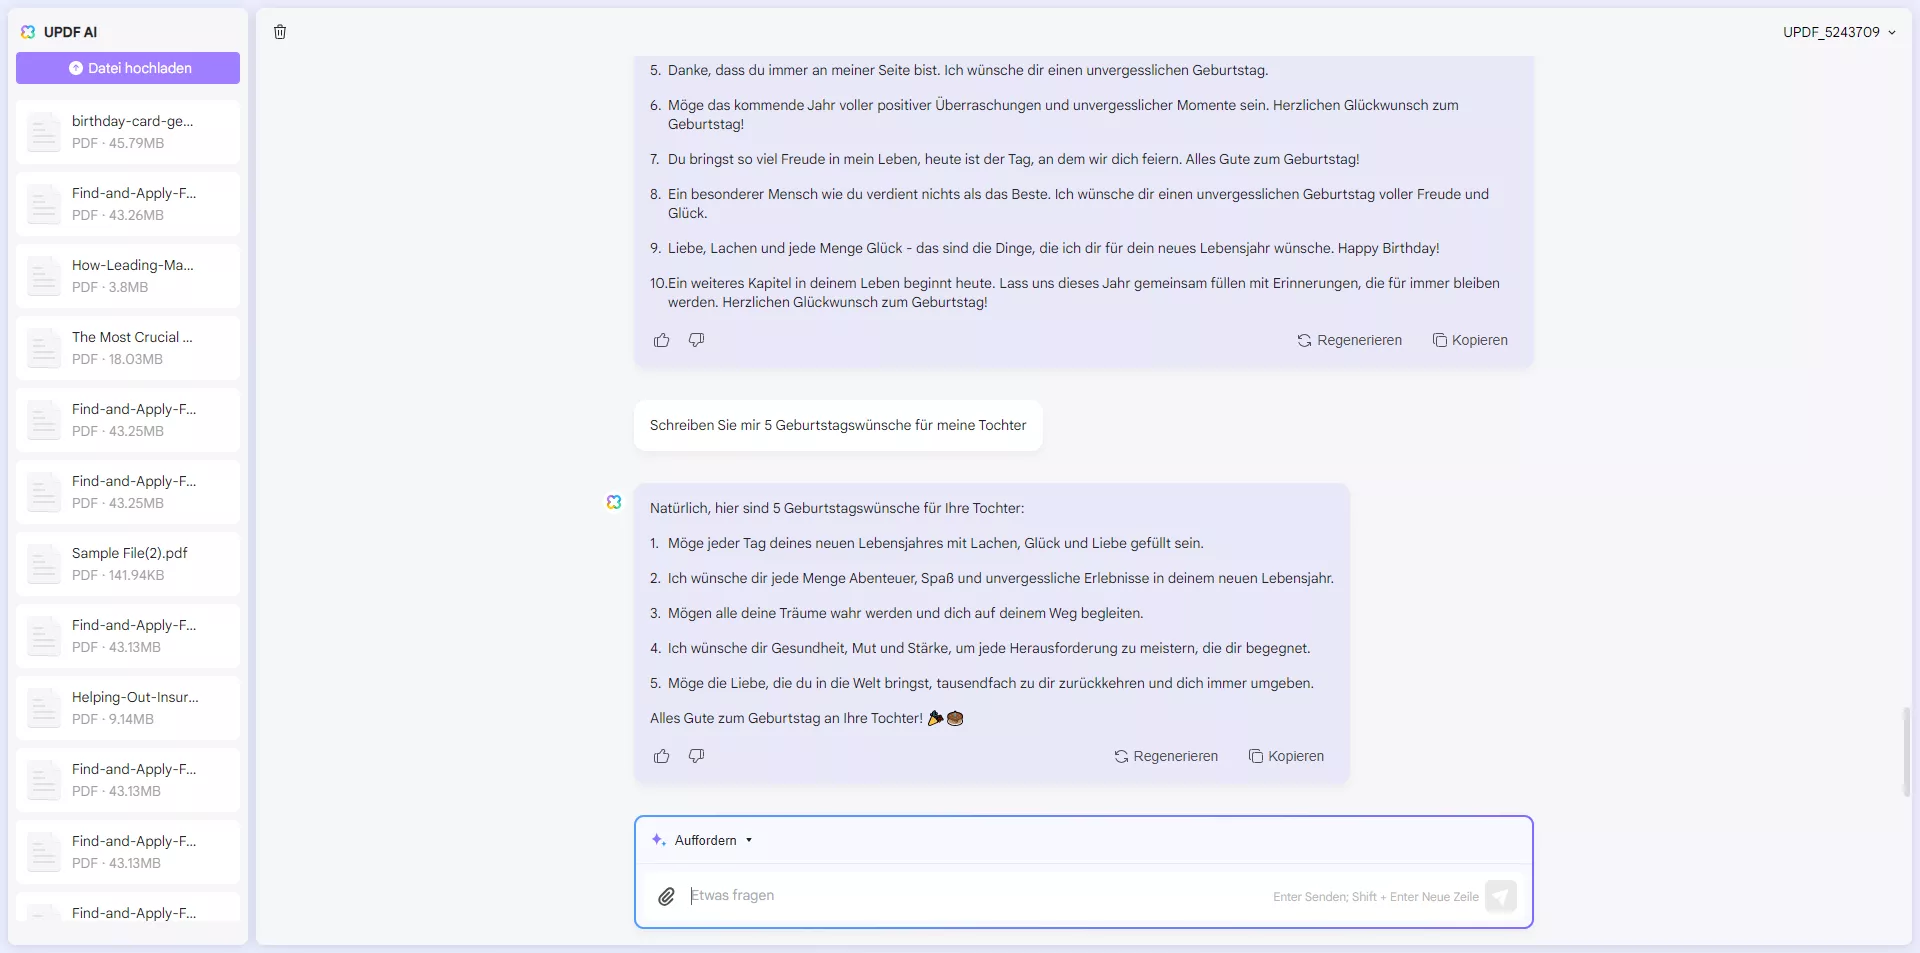Click the paperclip attach icon

tap(666, 896)
